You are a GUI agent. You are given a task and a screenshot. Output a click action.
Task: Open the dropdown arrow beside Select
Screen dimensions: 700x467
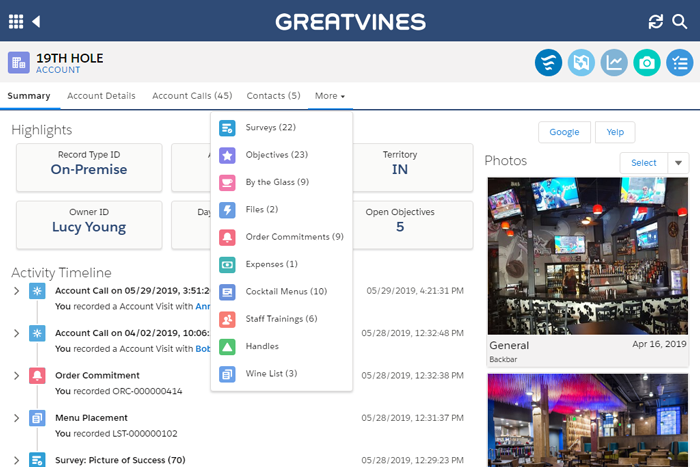pyautogui.click(x=679, y=163)
